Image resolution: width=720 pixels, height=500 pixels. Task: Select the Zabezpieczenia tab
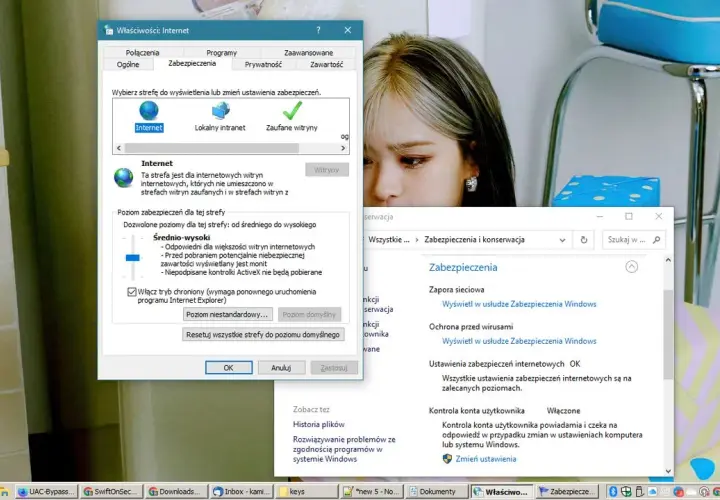click(192, 63)
